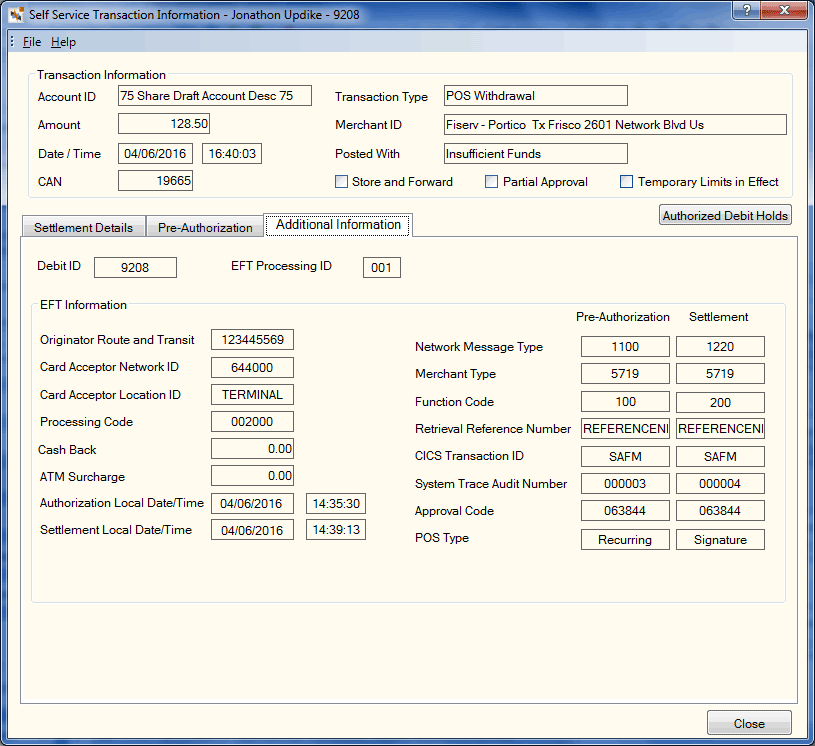
Task: Click the Merchant ID field Fiserv - Portico
Action: click(615, 125)
